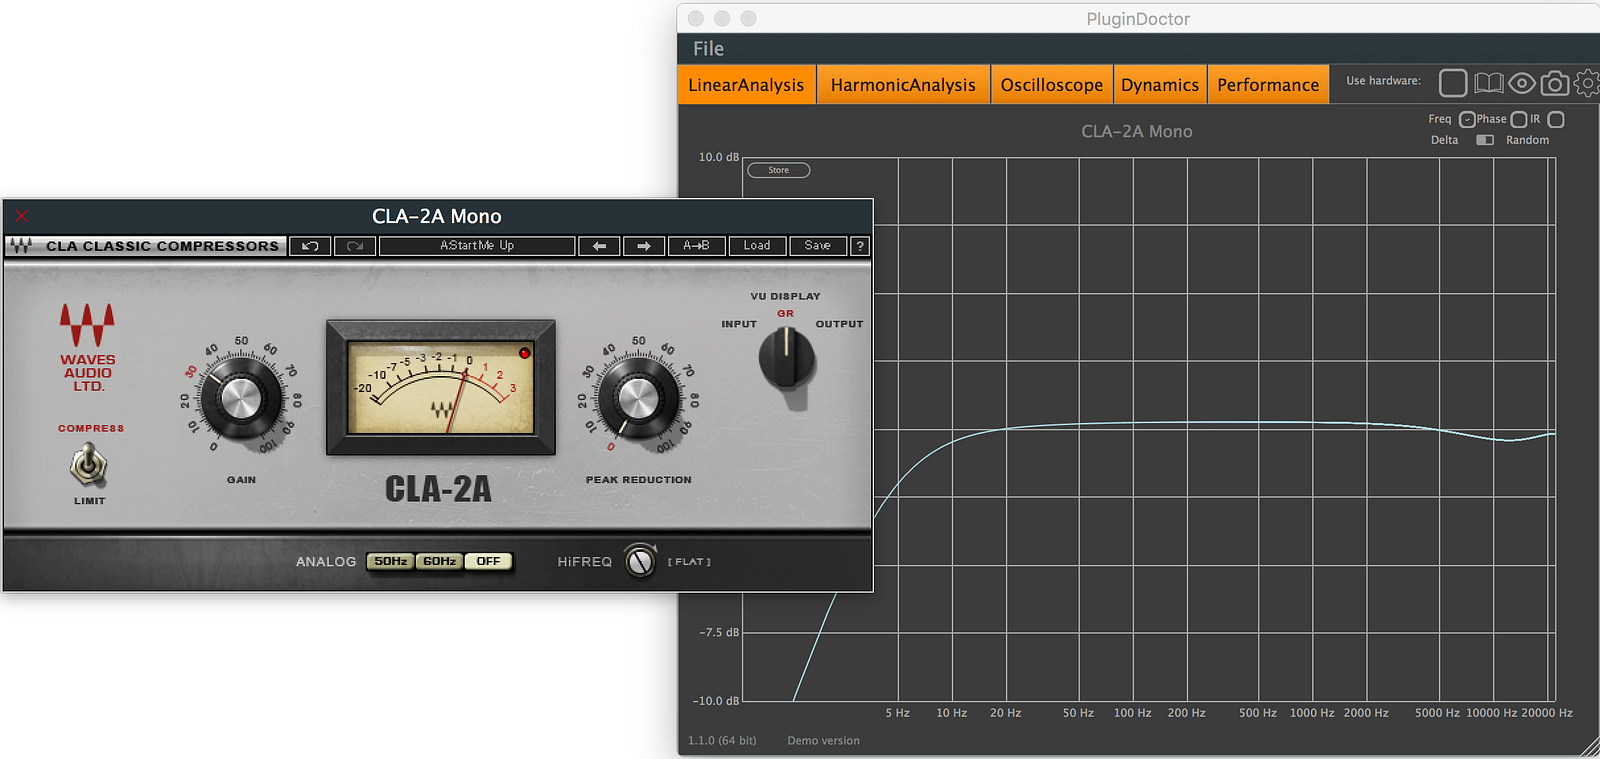Click the Gain knob
The width and height of the screenshot is (1600, 759).
[x=240, y=399]
